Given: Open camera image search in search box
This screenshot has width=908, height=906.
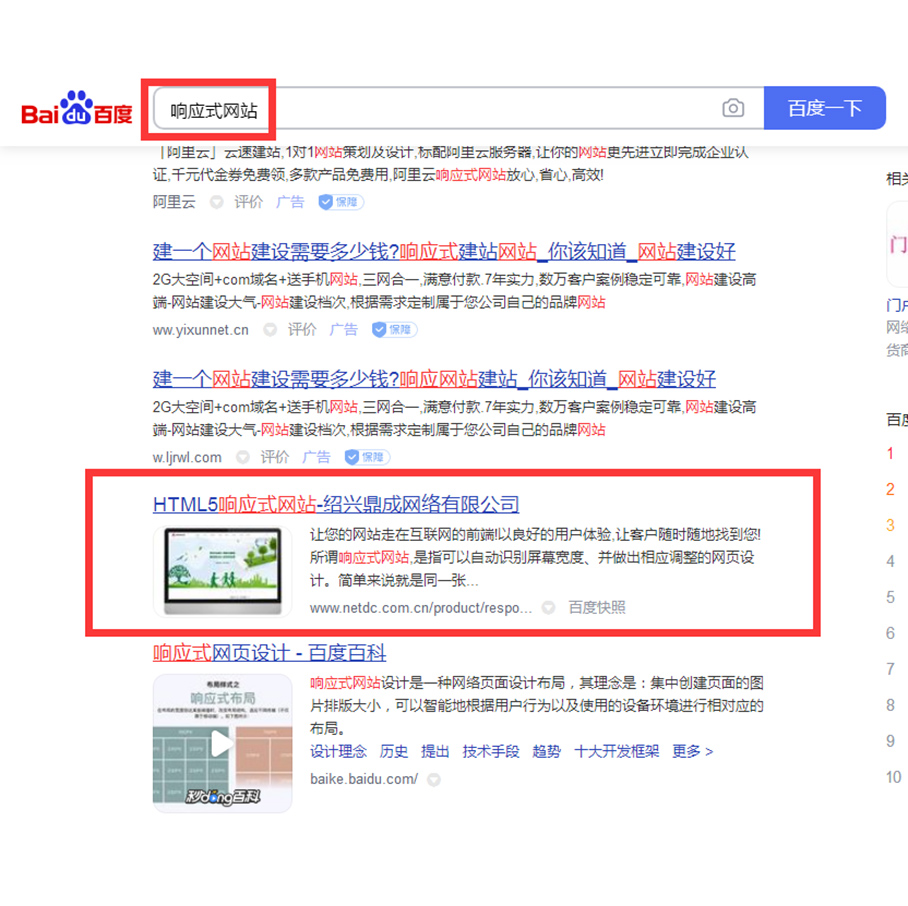Looking at the screenshot, I should pyautogui.click(x=733, y=108).
